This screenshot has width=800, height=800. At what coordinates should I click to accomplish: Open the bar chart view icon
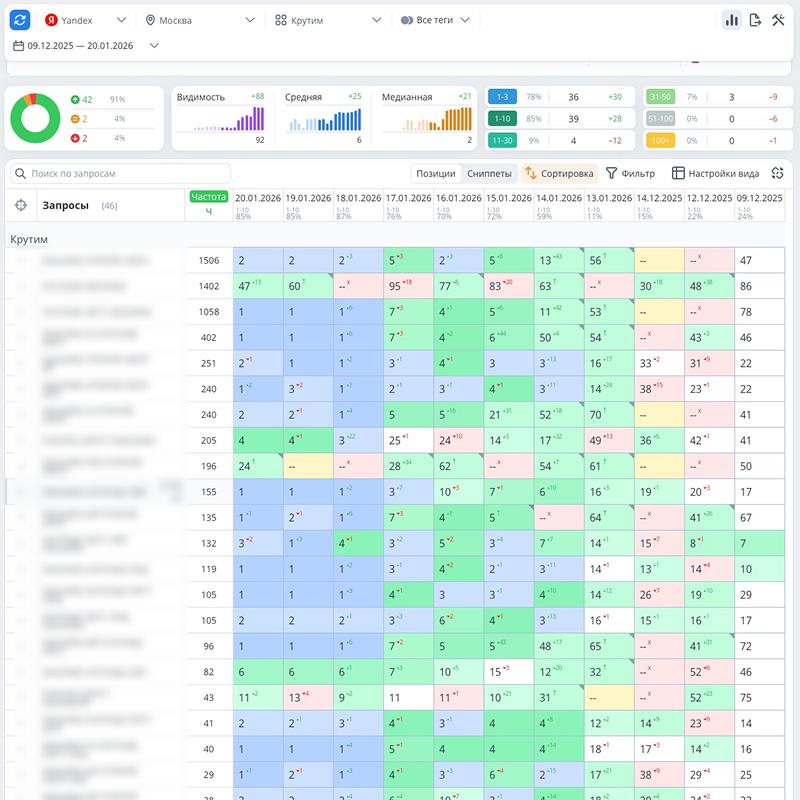(731, 20)
